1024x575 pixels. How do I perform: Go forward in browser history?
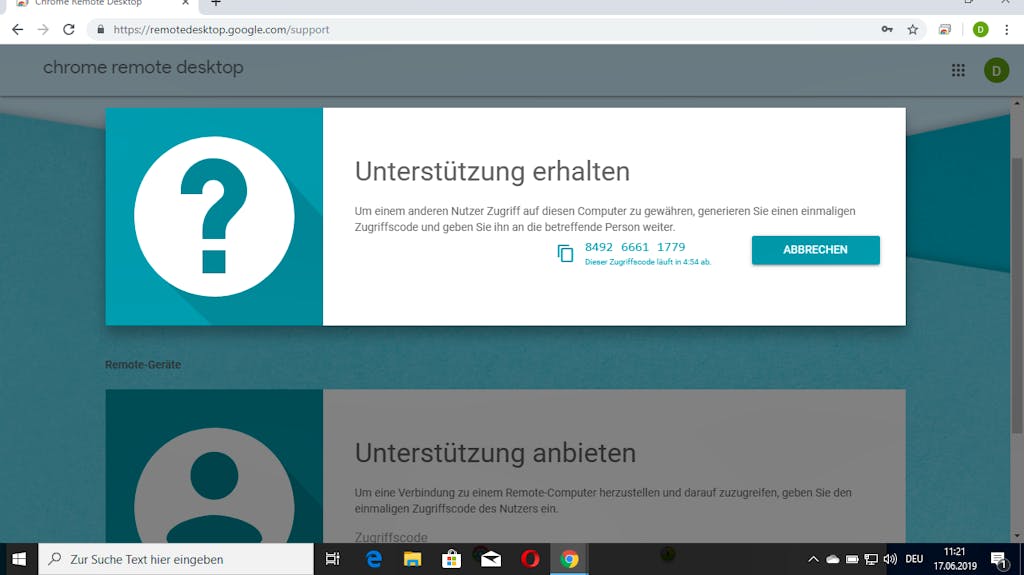[x=43, y=29]
